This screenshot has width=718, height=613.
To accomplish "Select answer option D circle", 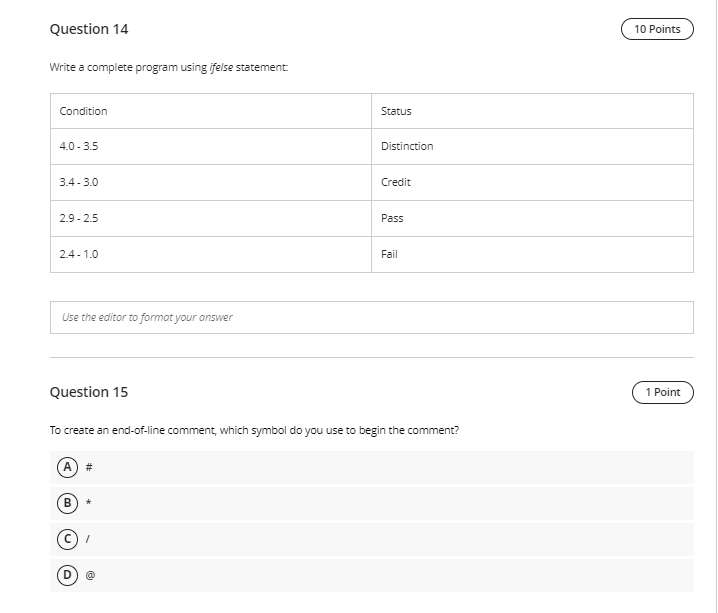I will (67, 575).
